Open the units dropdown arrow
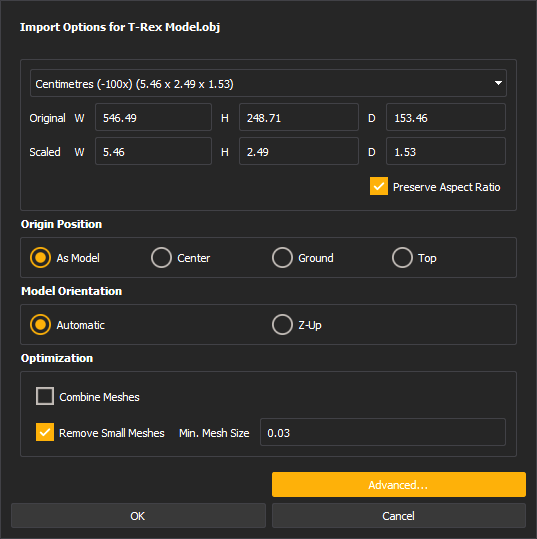The width and height of the screenshot is (537, 539). point(498,83)
